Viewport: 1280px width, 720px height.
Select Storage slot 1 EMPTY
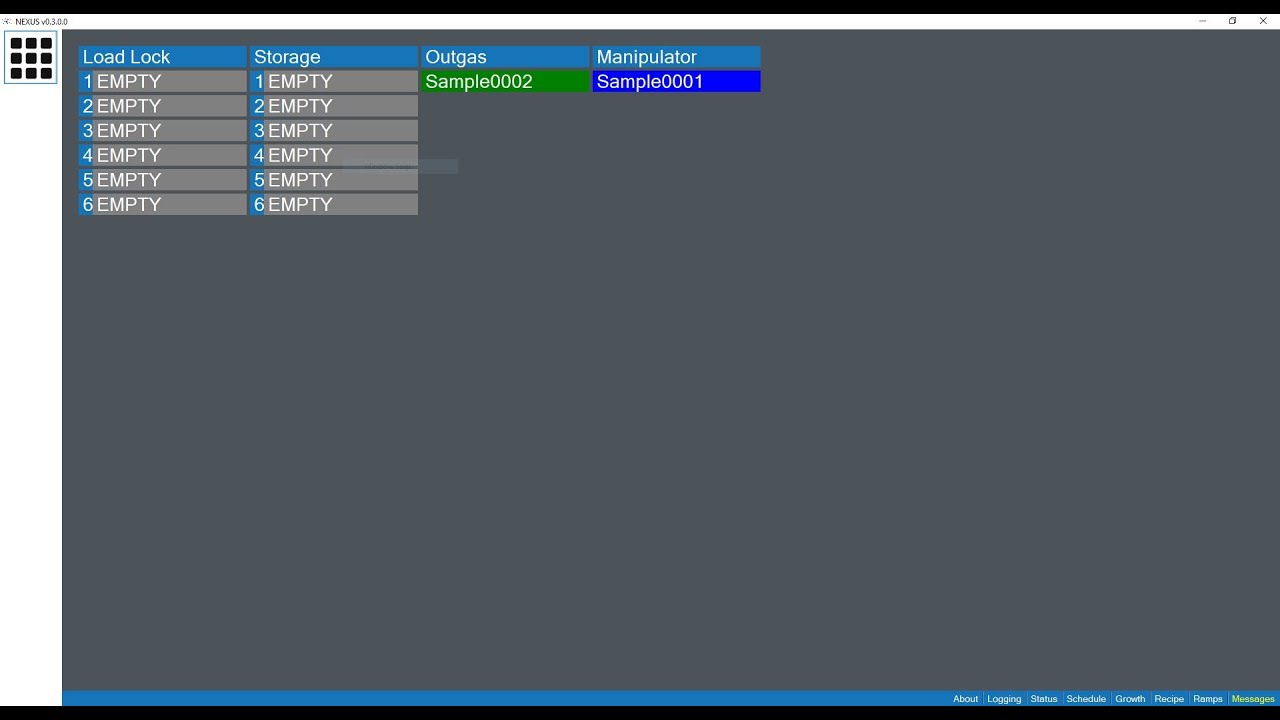(x=334, y=81)
